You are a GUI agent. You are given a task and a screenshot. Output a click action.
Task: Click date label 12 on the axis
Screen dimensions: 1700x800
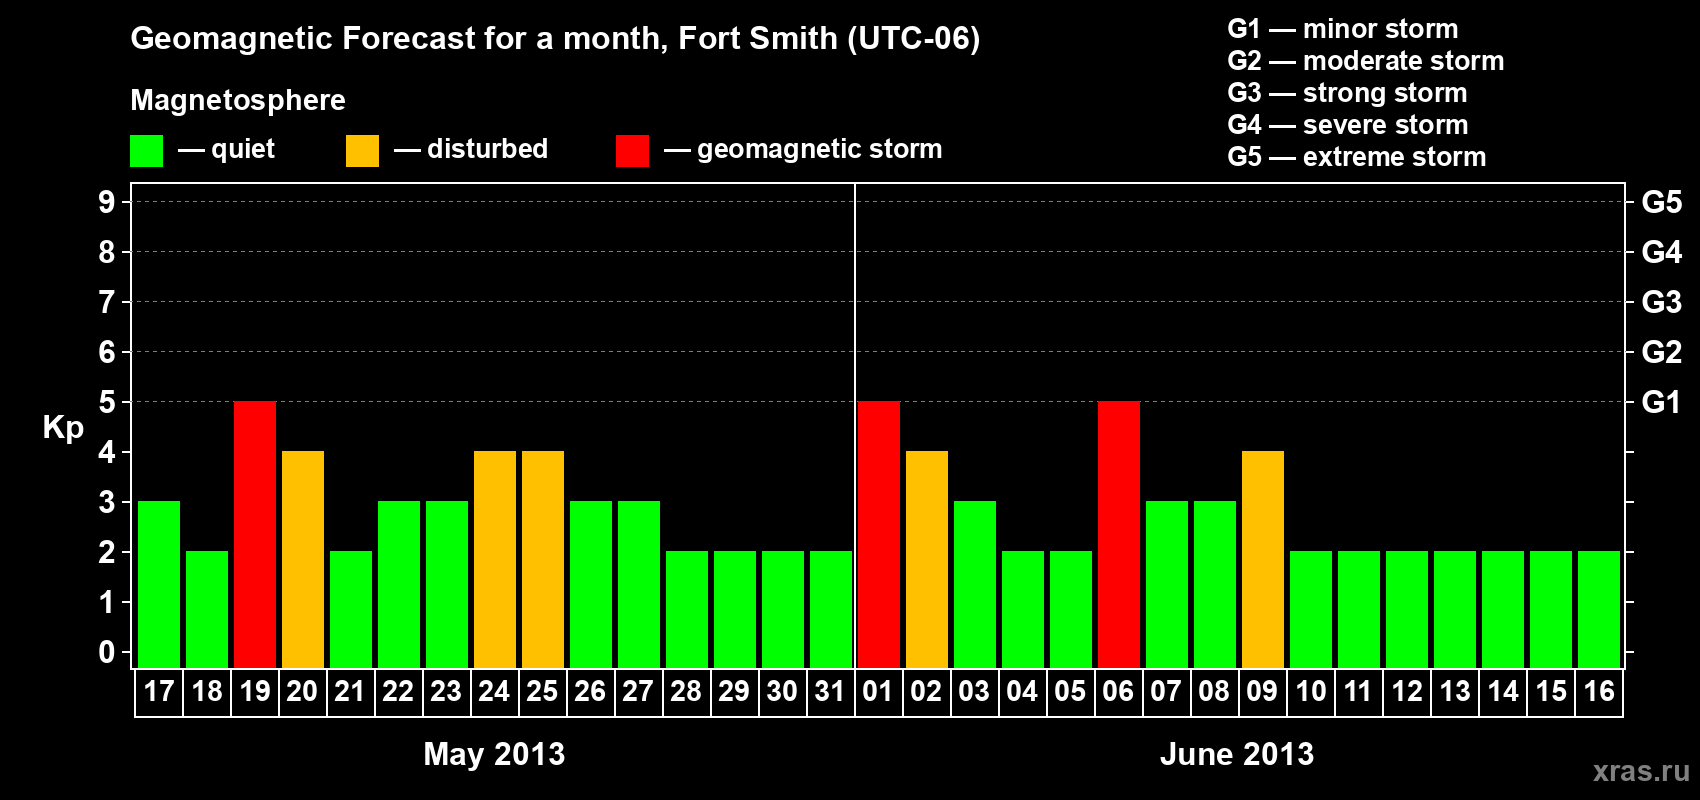pos(1407,692)
